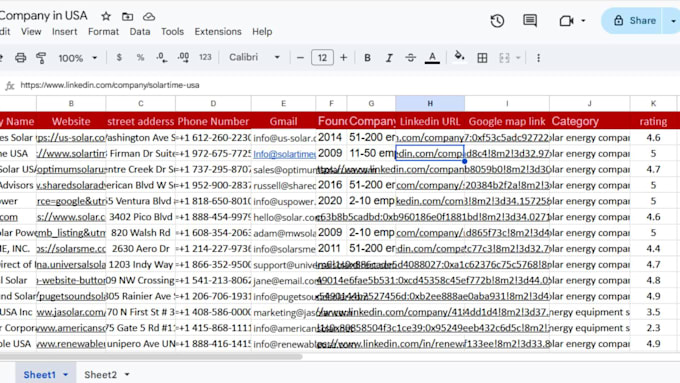The height and width of the screenshot is (383, 680).
Task: Select column B header
Action: (71, 103)
